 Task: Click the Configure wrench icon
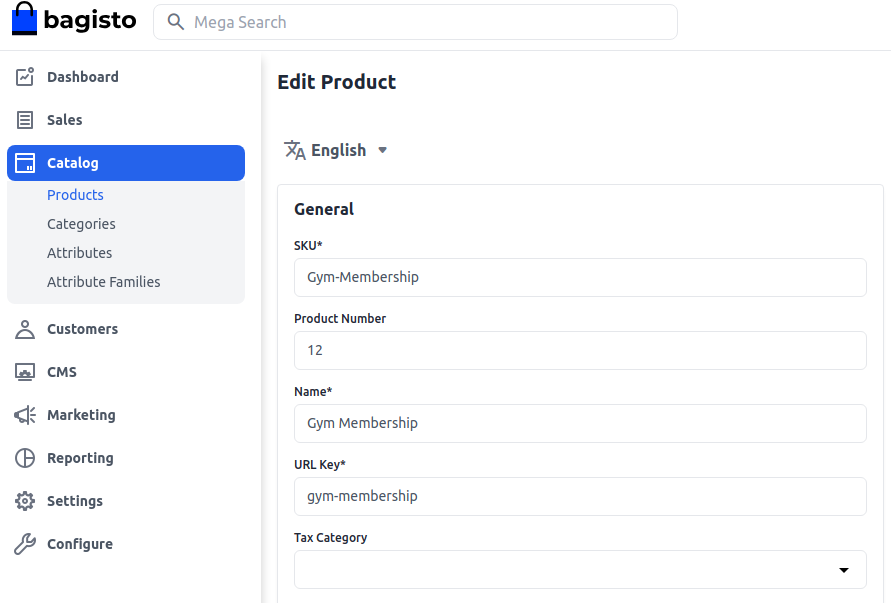24,543
